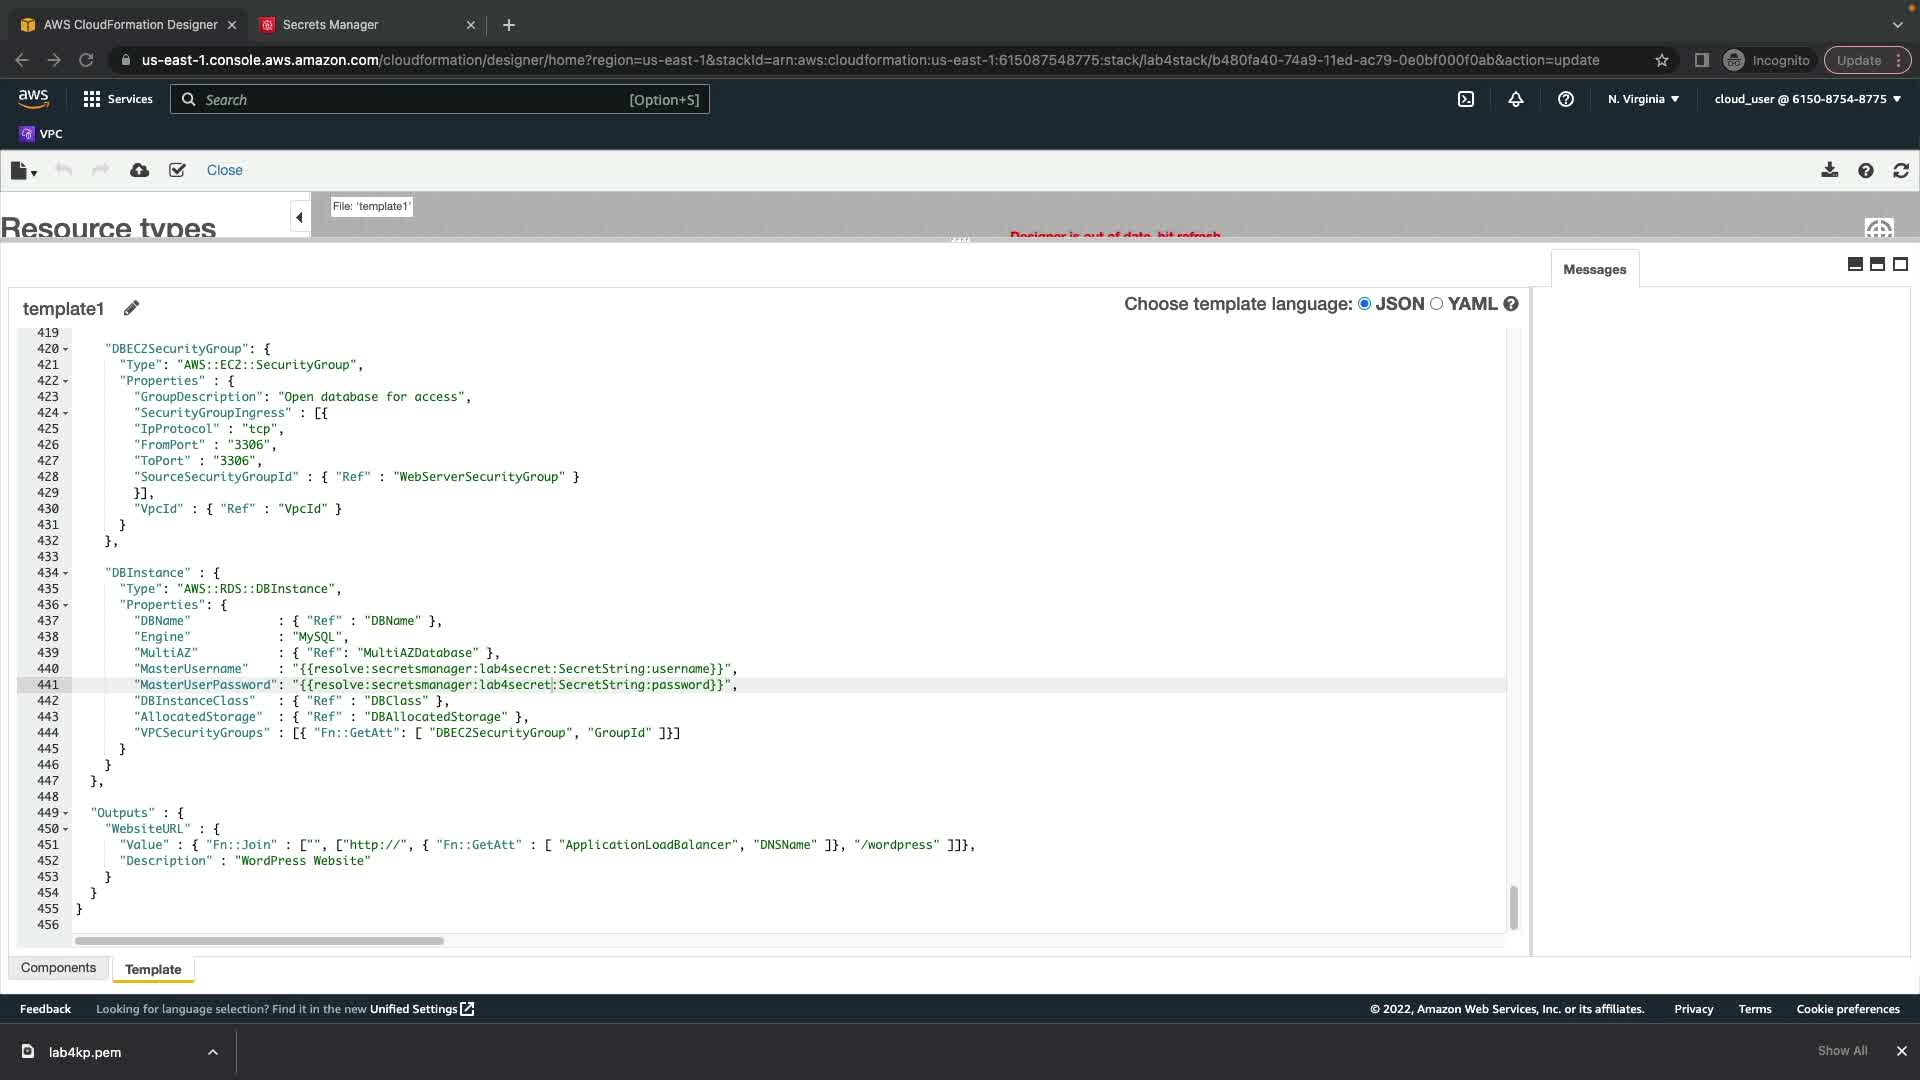Click the Create stack cloud upload icon
This screenshot has width=1920, height=1080.
[140, 170]
